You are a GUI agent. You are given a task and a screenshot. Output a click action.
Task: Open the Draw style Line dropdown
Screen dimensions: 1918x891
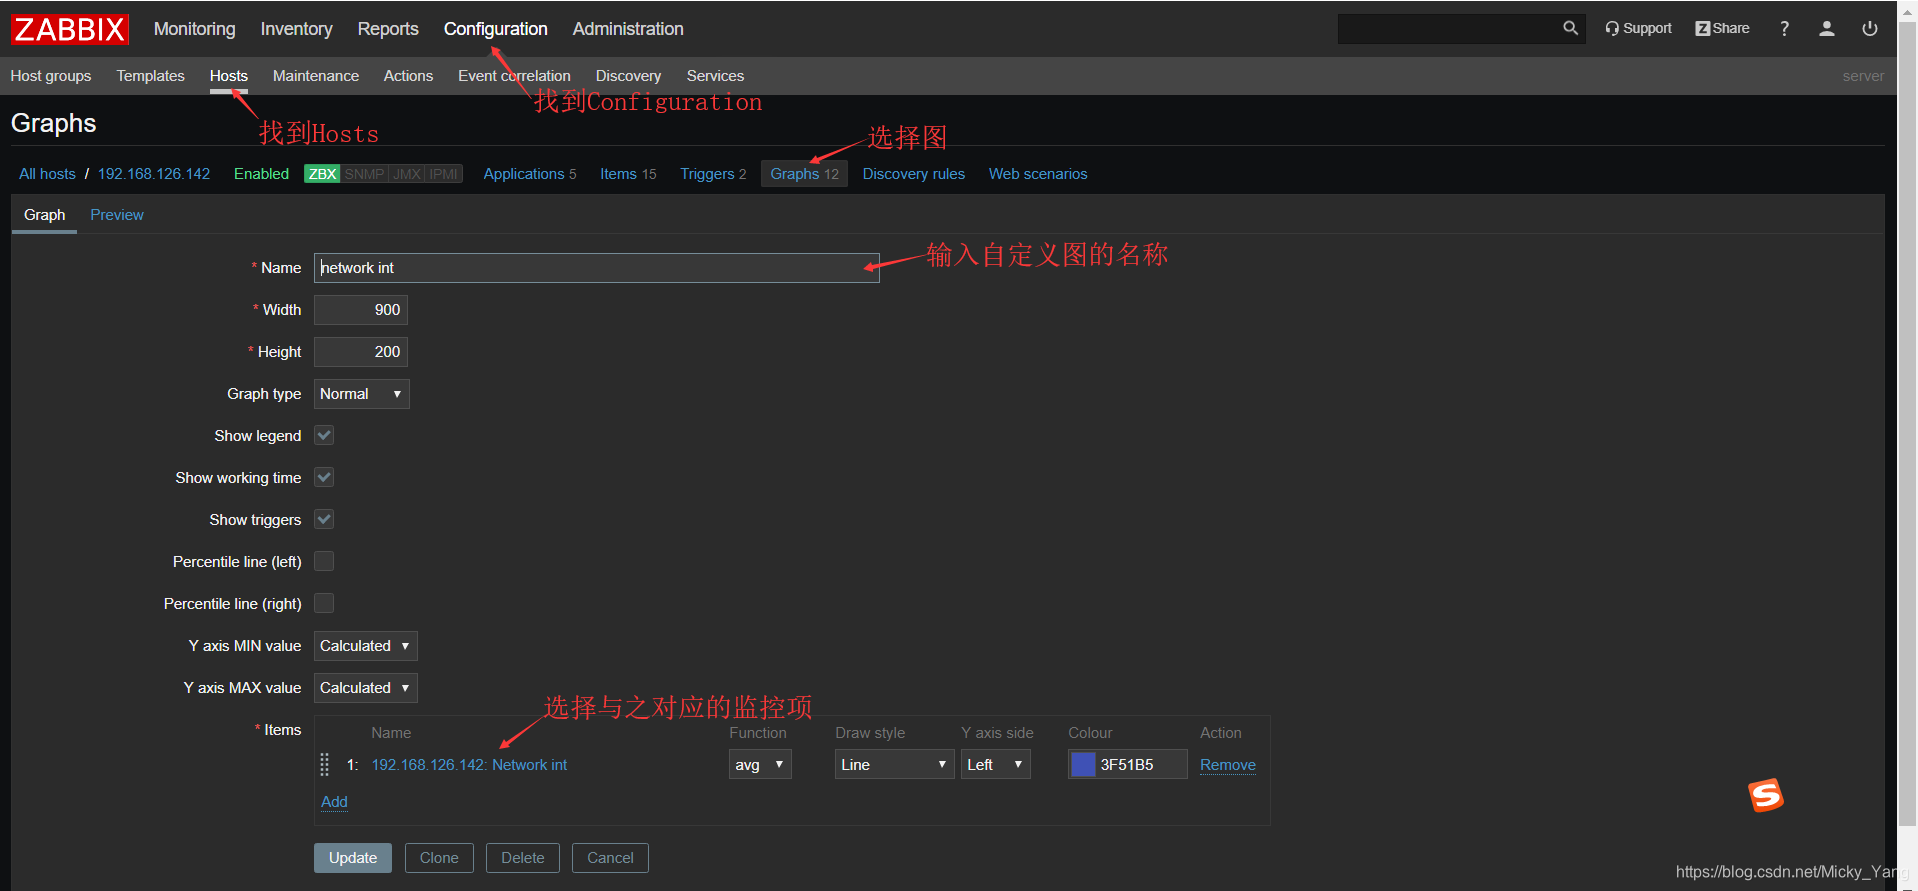[x=894, y=764]
